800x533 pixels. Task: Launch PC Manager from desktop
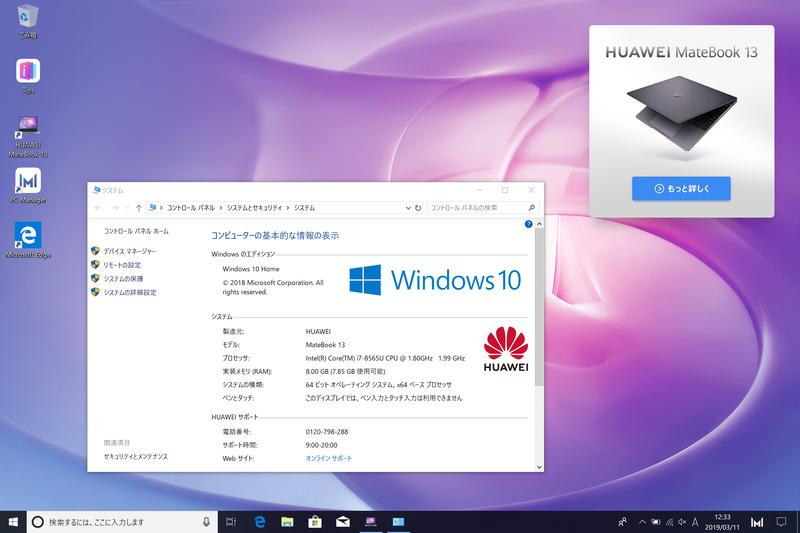pos(28,186)
